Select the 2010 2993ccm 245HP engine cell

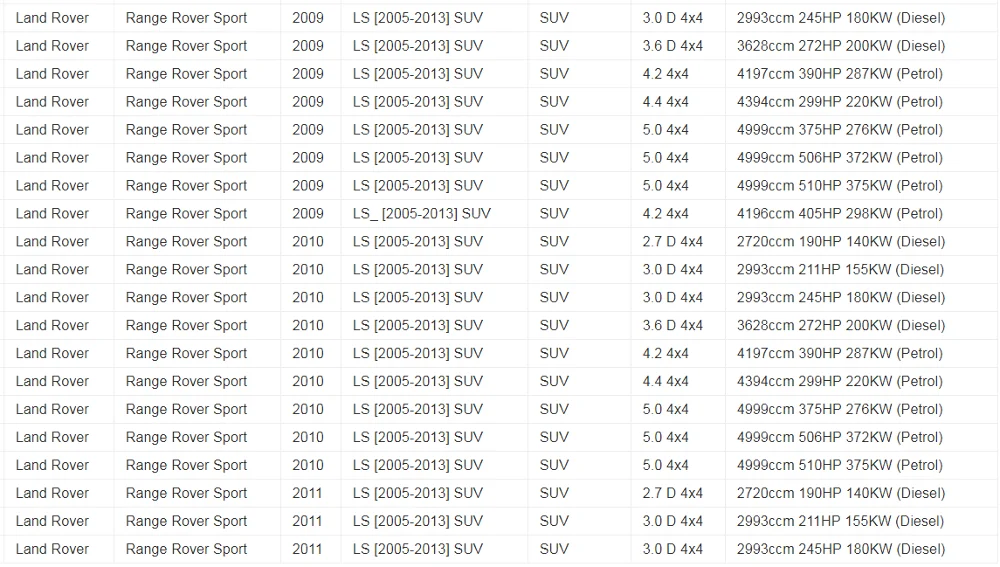tap(840, 297)
